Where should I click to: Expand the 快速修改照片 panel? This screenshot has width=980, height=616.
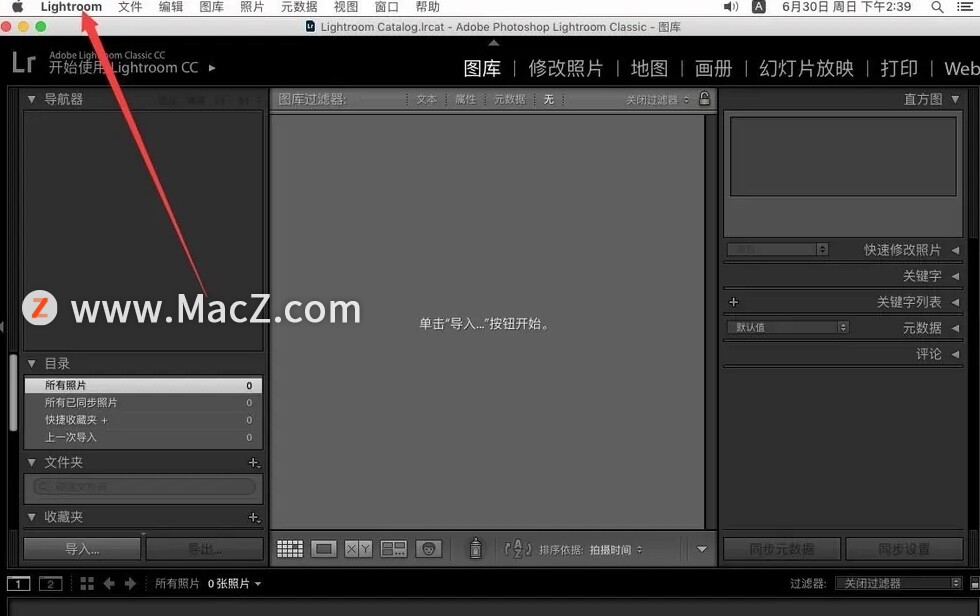click(955, 250)
